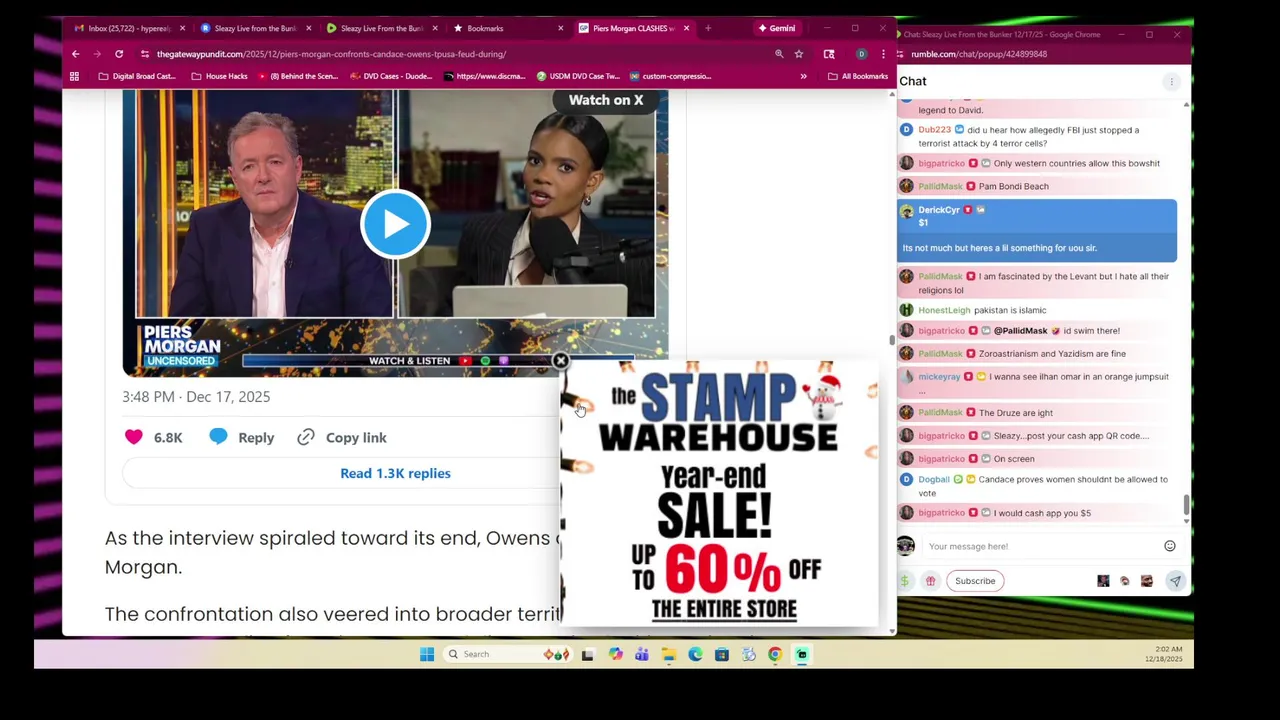Bookmark this page with the star icon

click(x=798, y=54)
